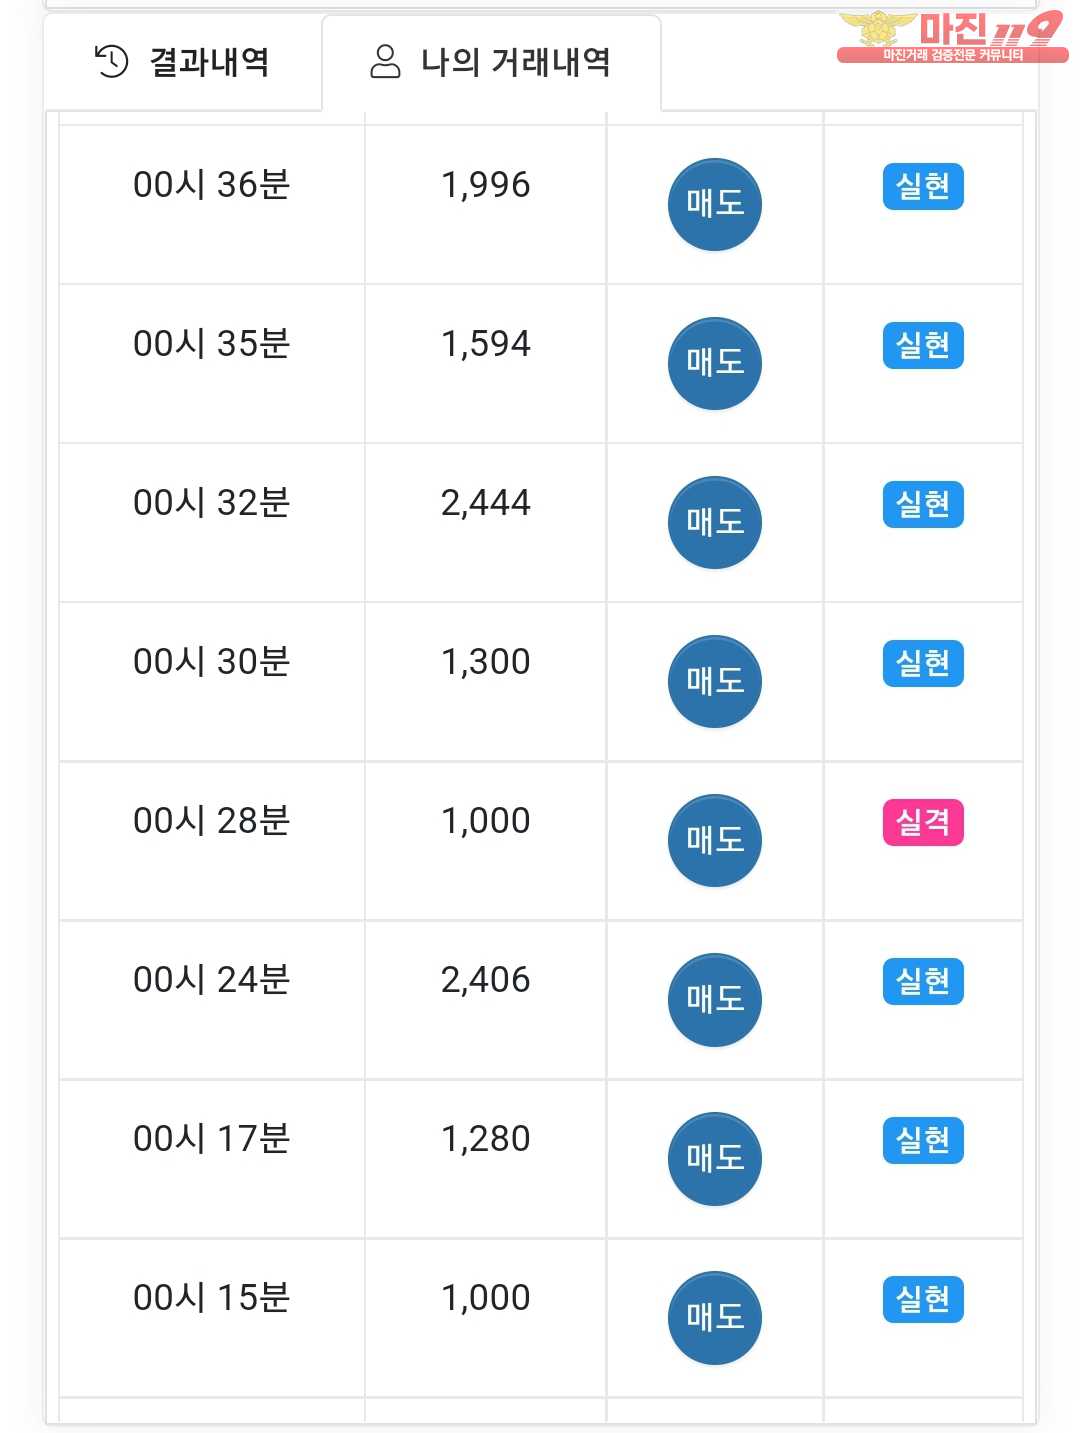Viewport: 1080px width, 1433px height.
Task: Click the 실현 badge in the 00시 36분 row
Action: (923, 186)
